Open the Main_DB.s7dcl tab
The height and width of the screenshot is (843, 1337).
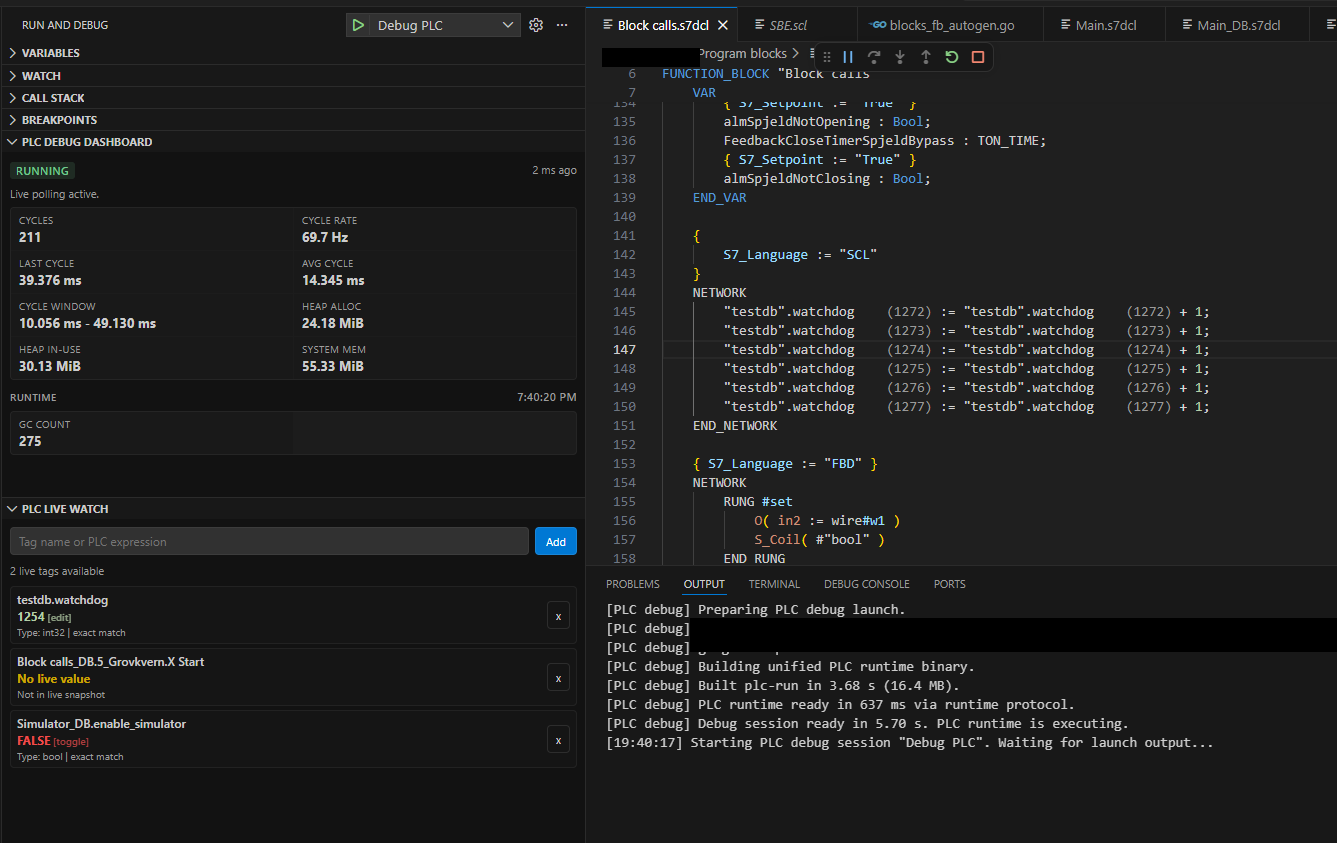click(x=1239, y=25)
